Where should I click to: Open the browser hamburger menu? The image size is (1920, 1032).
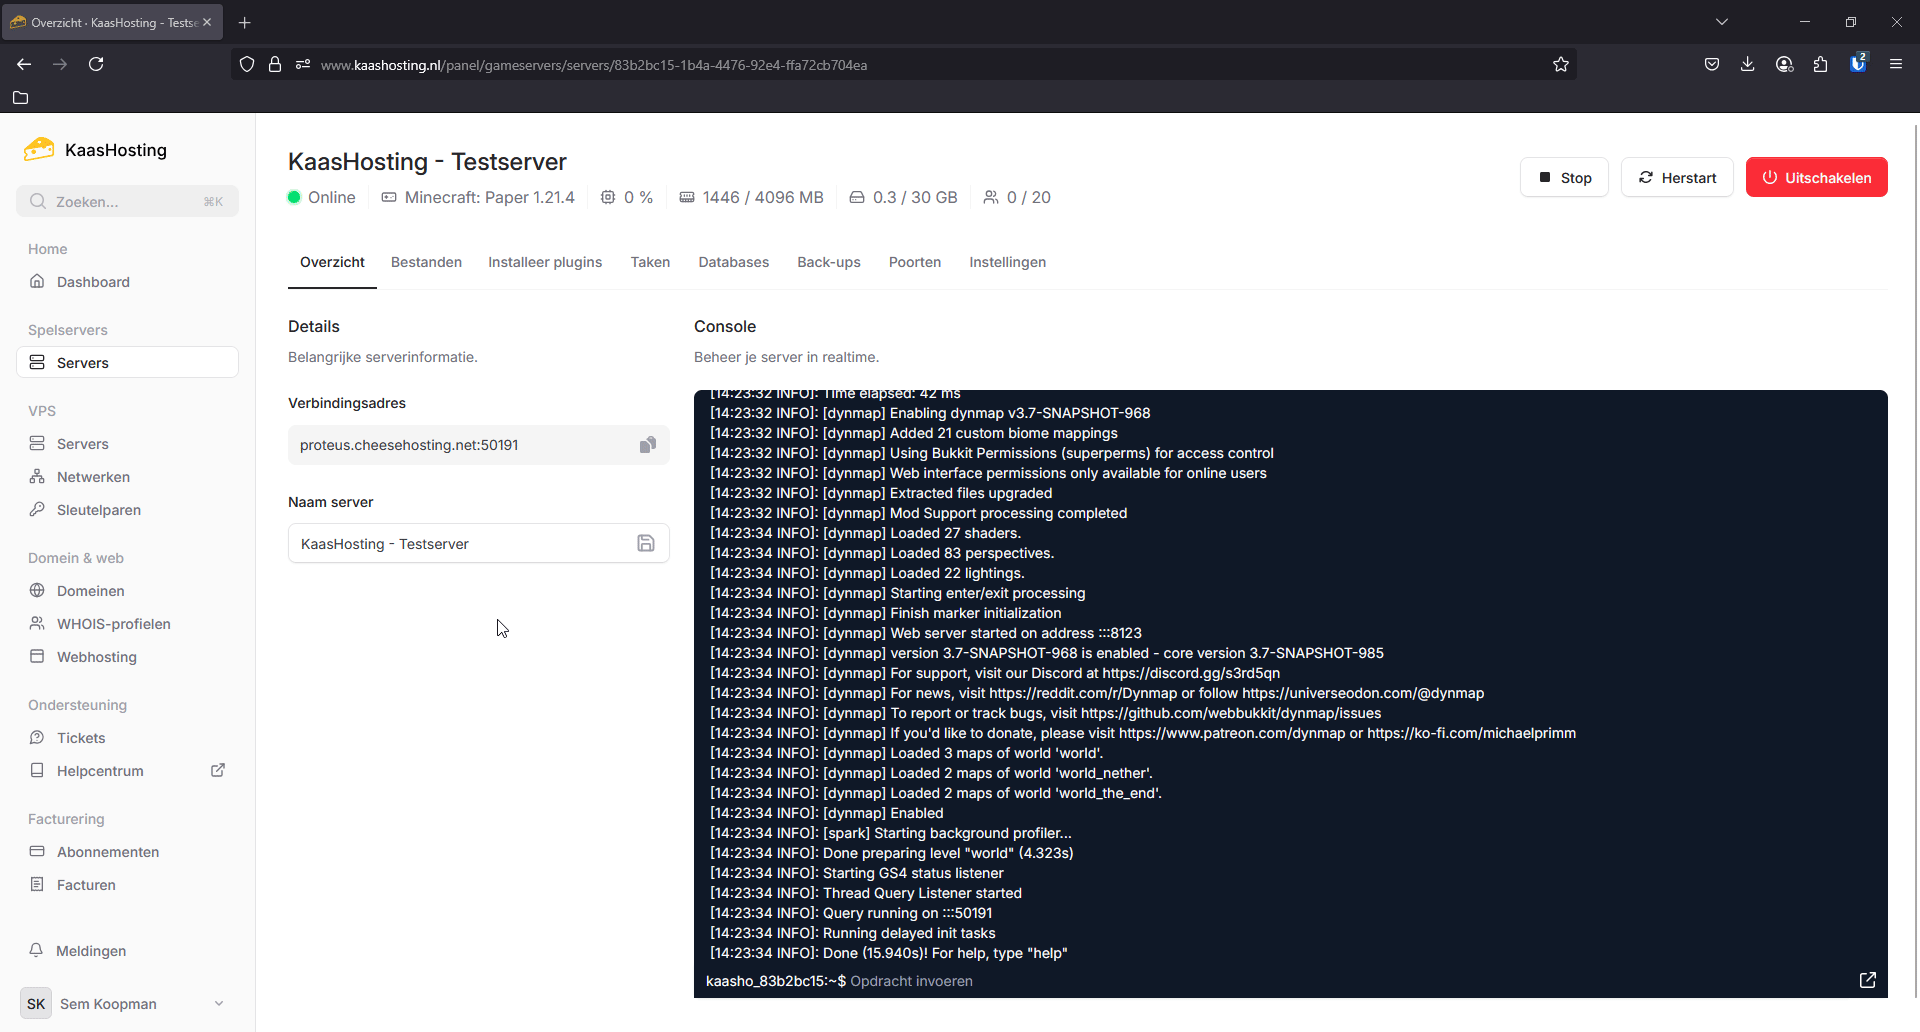(1895, 64)
